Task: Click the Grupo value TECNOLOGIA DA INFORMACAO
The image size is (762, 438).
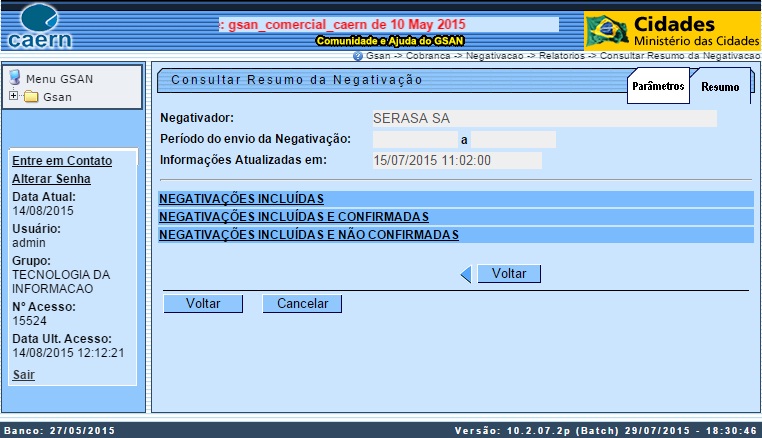Action: tap(61, 281)
